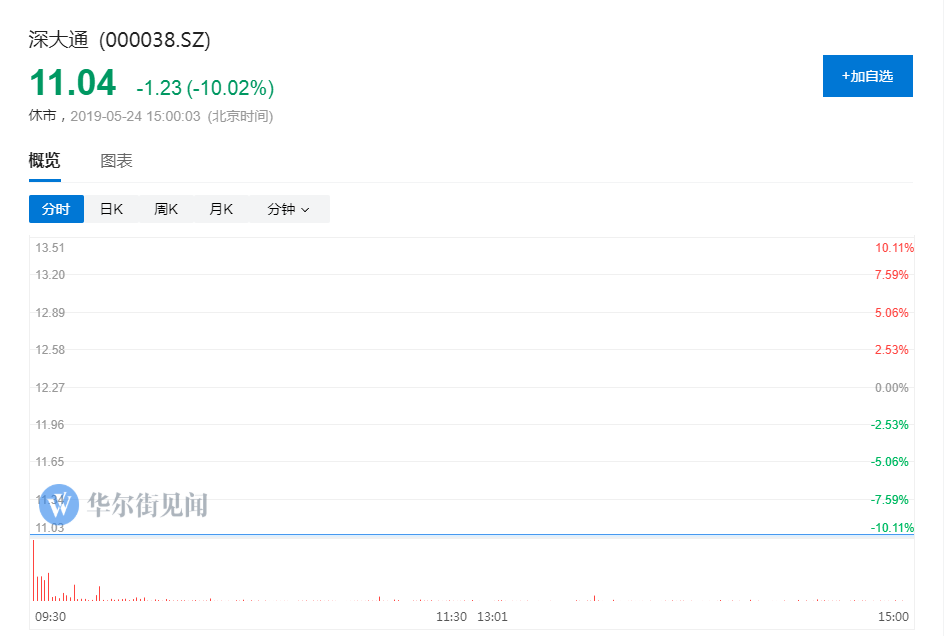Show the 月K candlestick view
944x636 pixels.
tap(221, 209)
